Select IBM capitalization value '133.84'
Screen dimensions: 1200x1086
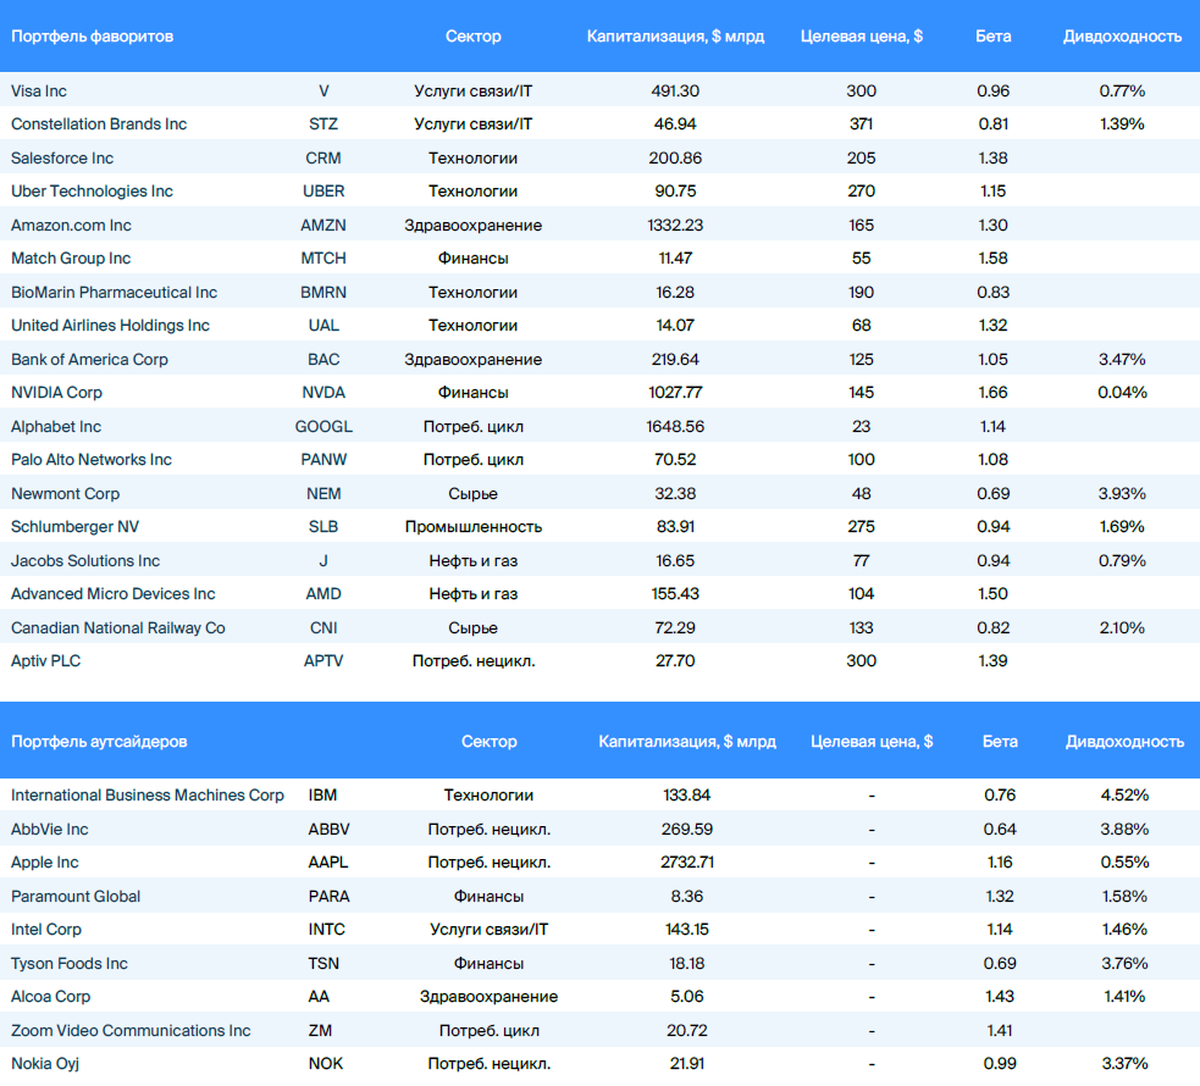[687, 795]
